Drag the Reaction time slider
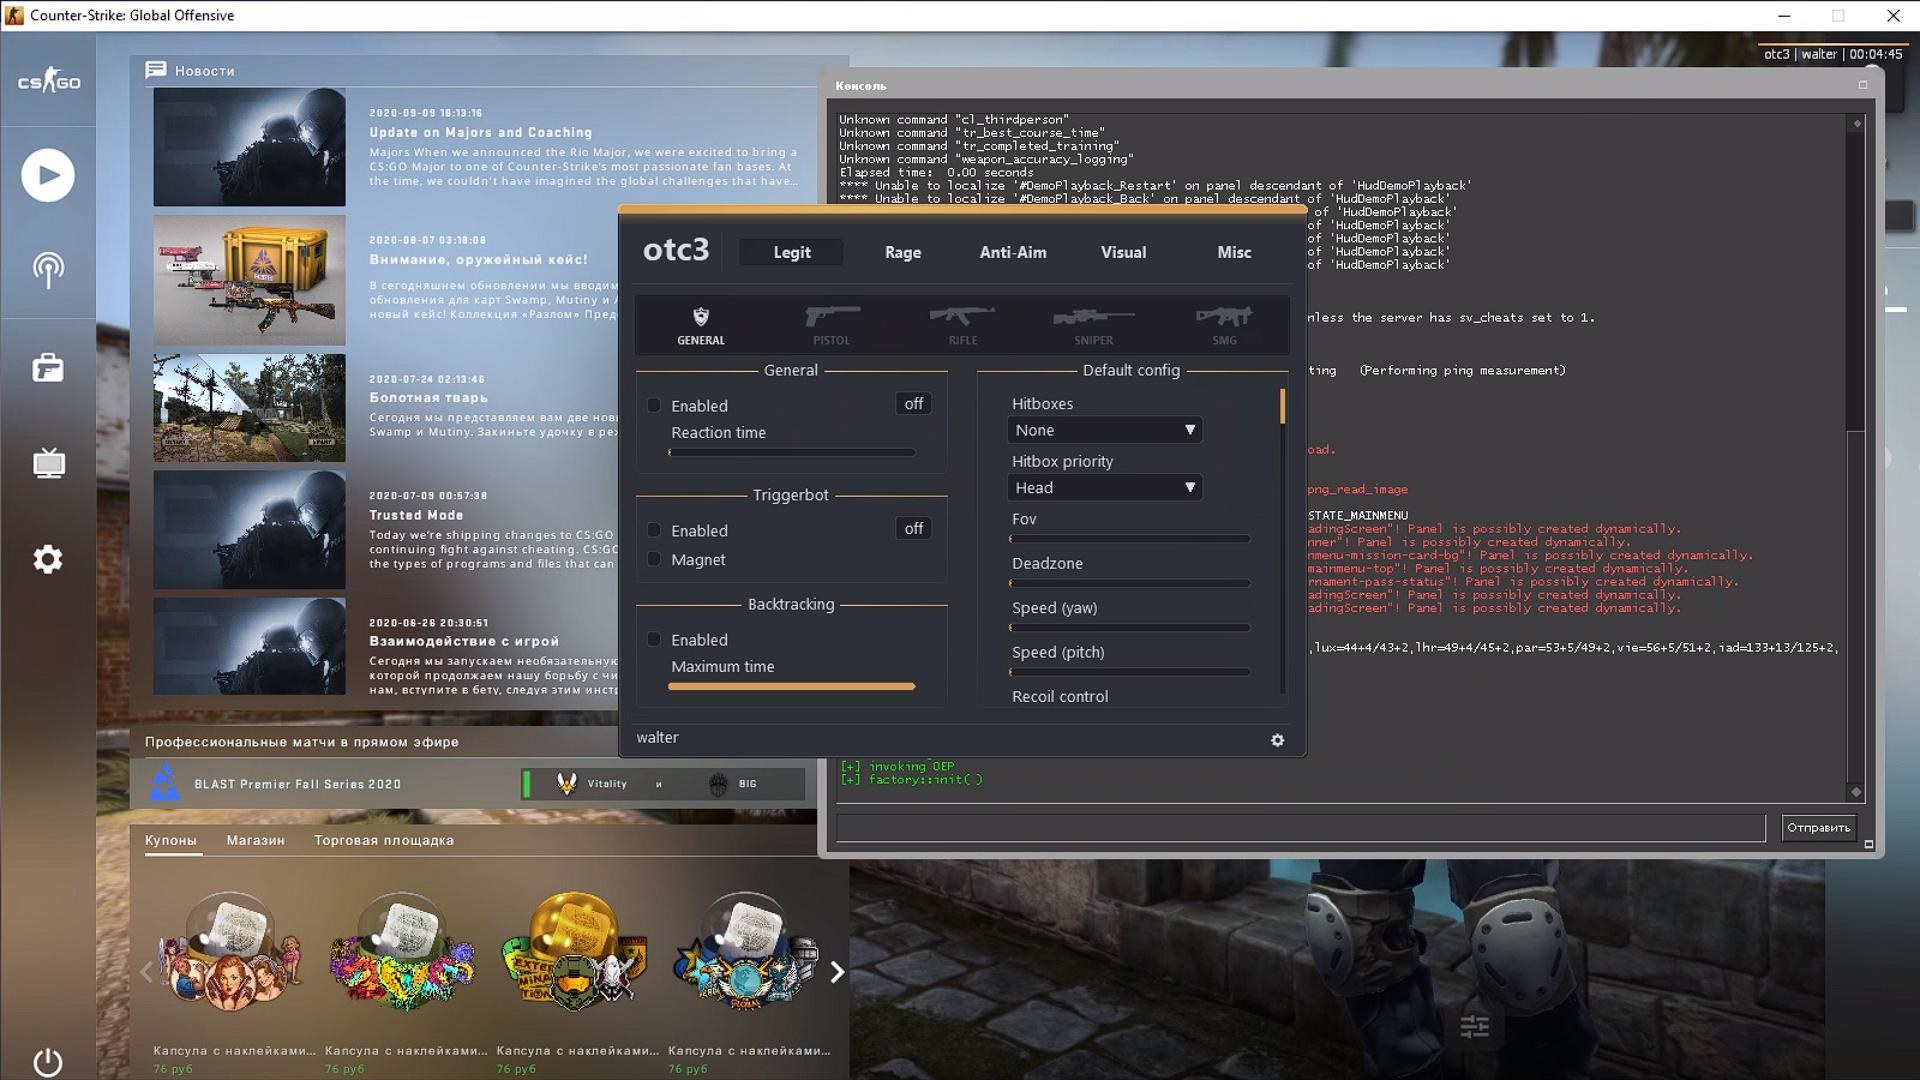Screen dimensions: 1920x1080 coord(671,451)
